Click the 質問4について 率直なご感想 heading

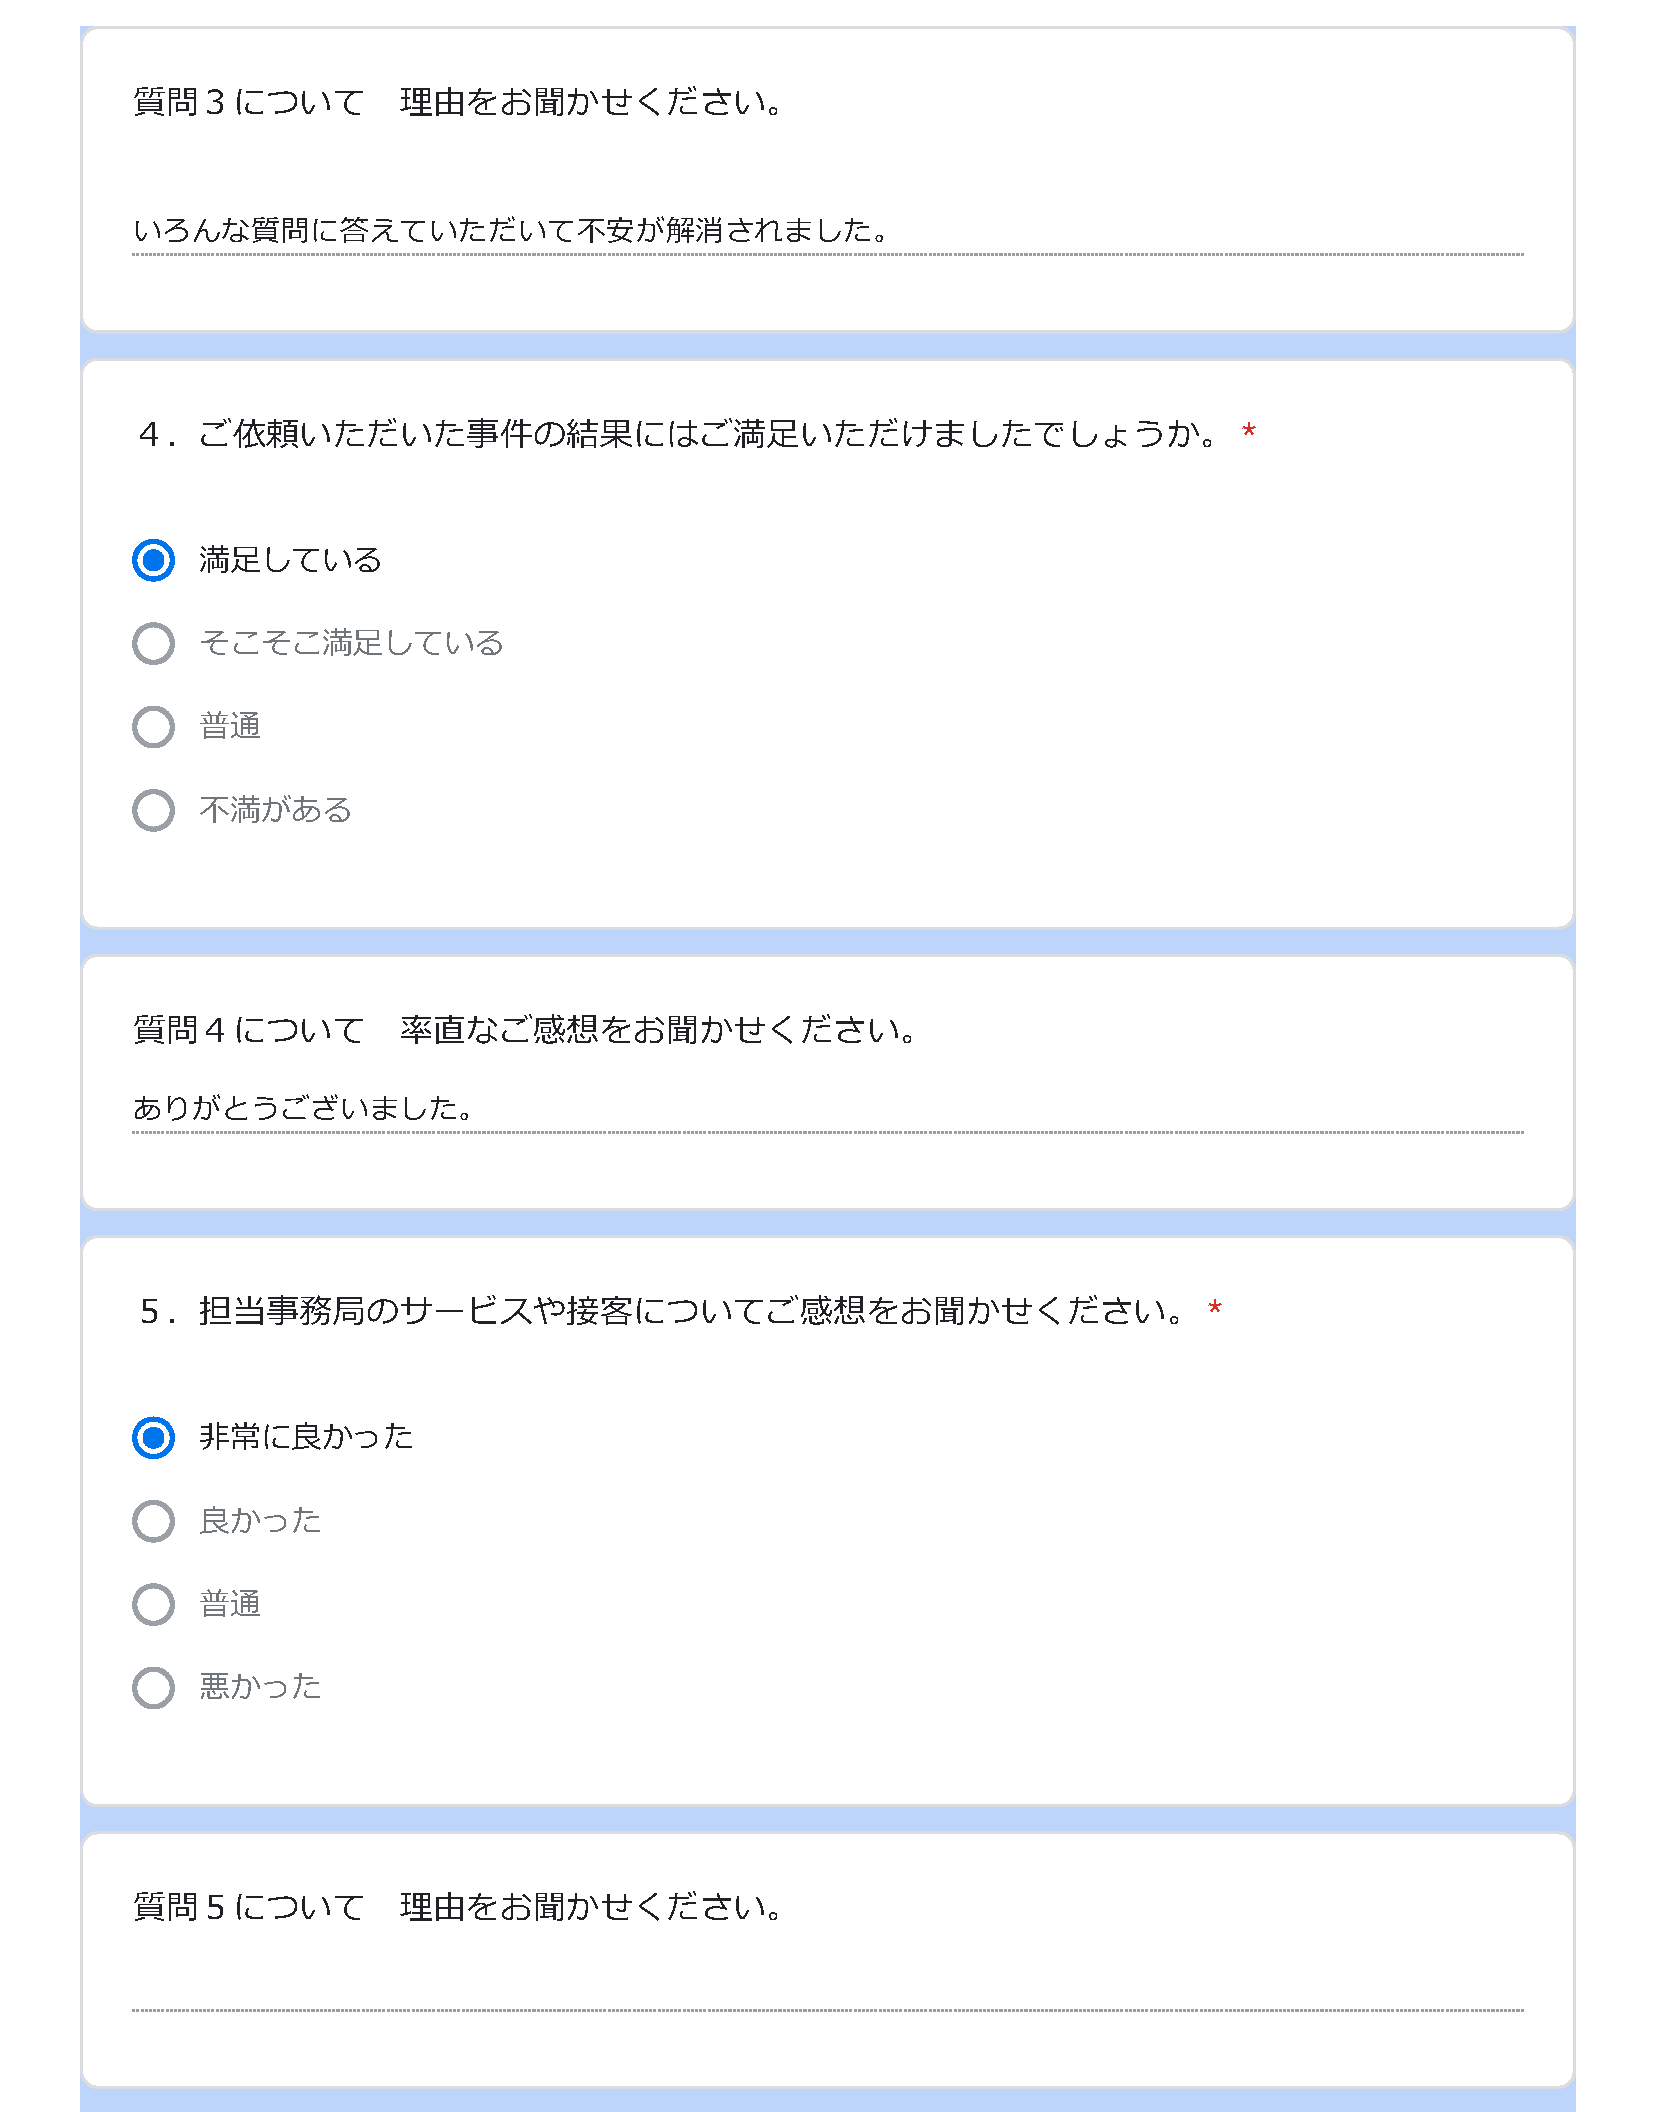[524, 1030]
